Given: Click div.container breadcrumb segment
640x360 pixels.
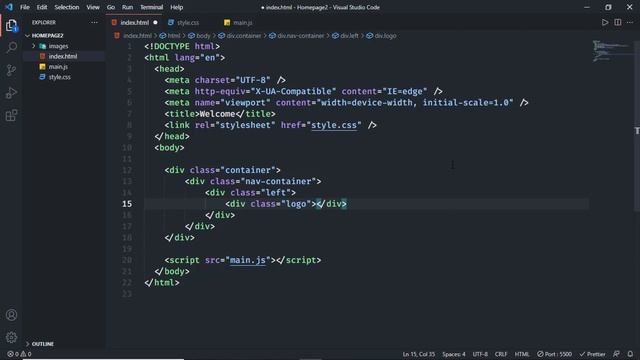Looking at the screenshot, I should pyautogui.click(x=244, y=36).
